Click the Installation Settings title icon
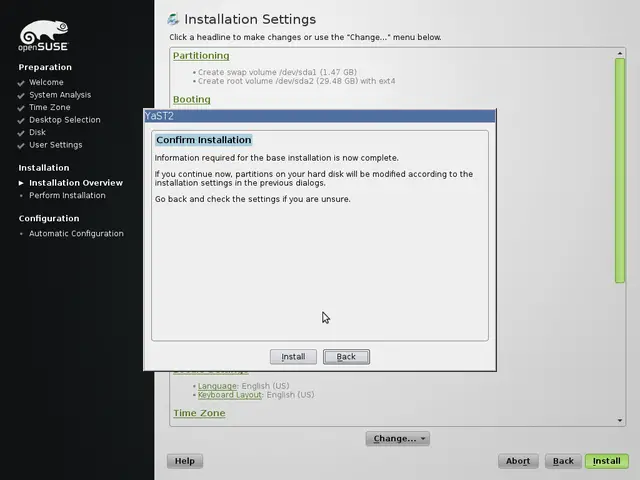The width and height of the screenshot is (640, 480). click(173, 19)
